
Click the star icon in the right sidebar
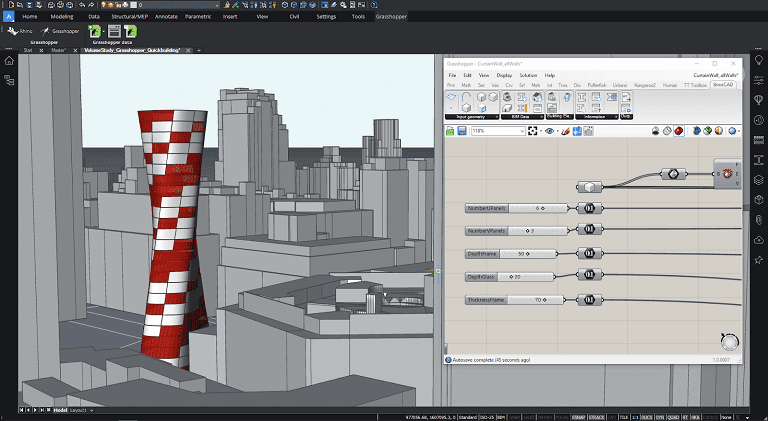point(759,260)
